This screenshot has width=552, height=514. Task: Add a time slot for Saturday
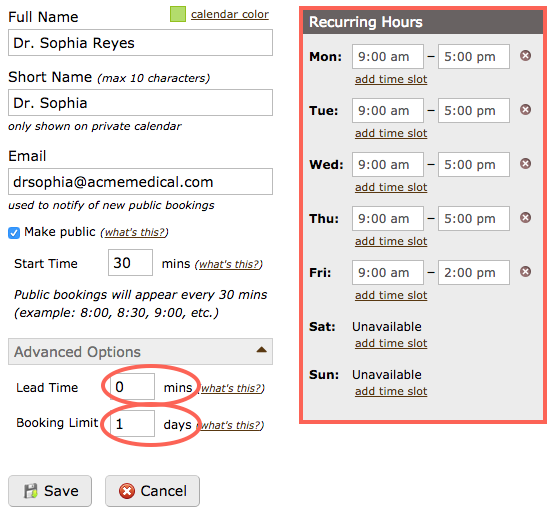click(391, 343)
